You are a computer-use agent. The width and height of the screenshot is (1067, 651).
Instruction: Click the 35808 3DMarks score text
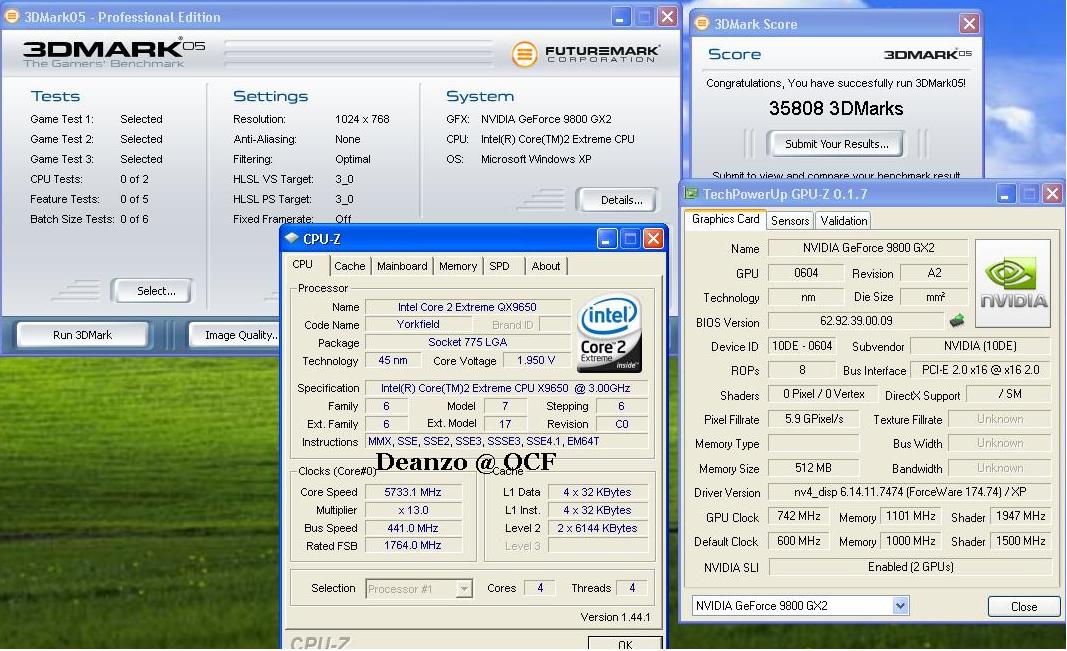tap(836, 108)
